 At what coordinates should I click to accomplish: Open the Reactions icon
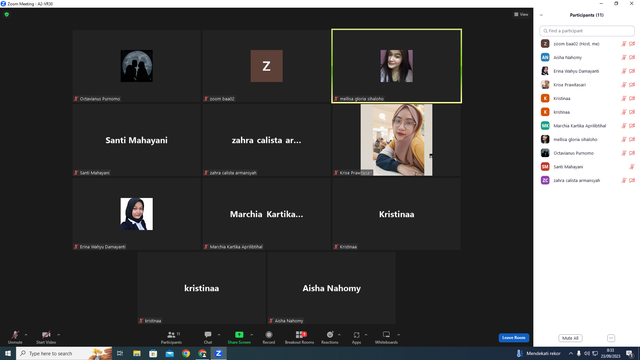pos(330,335)
